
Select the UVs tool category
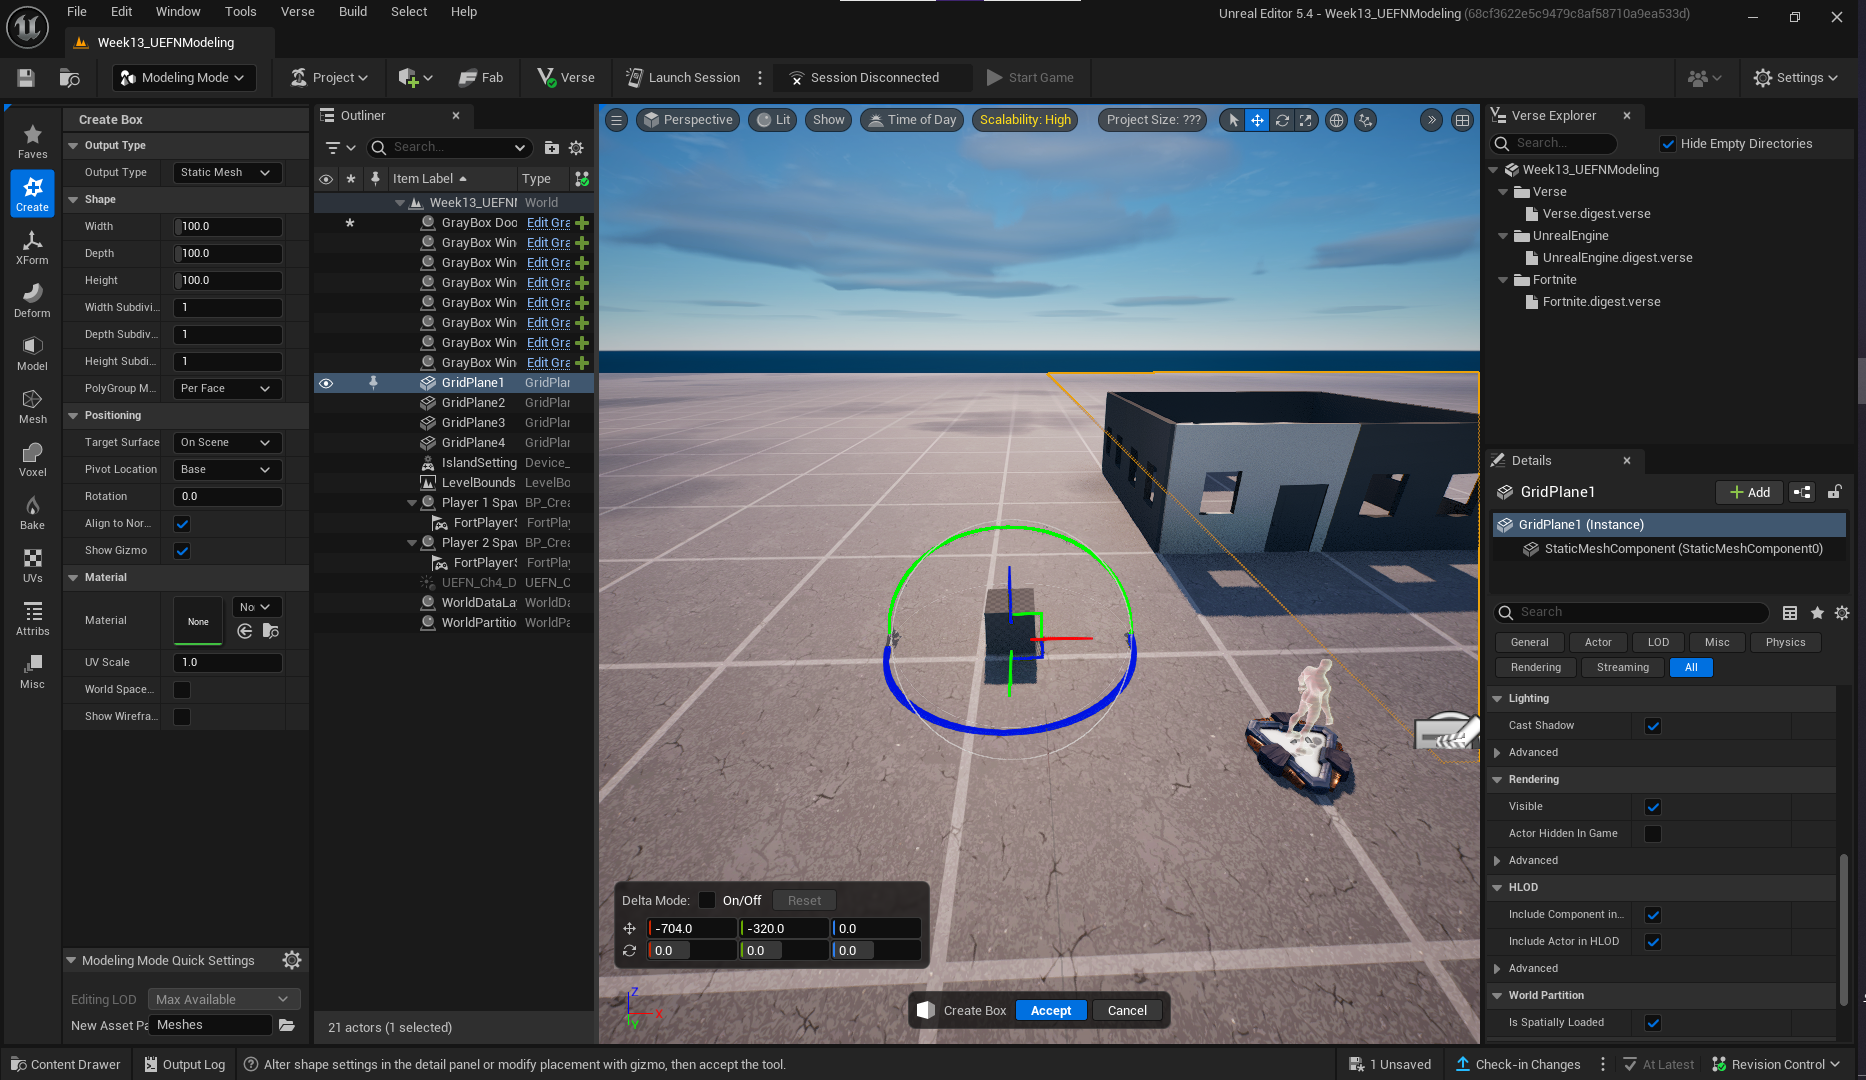[x=32, y=565]
